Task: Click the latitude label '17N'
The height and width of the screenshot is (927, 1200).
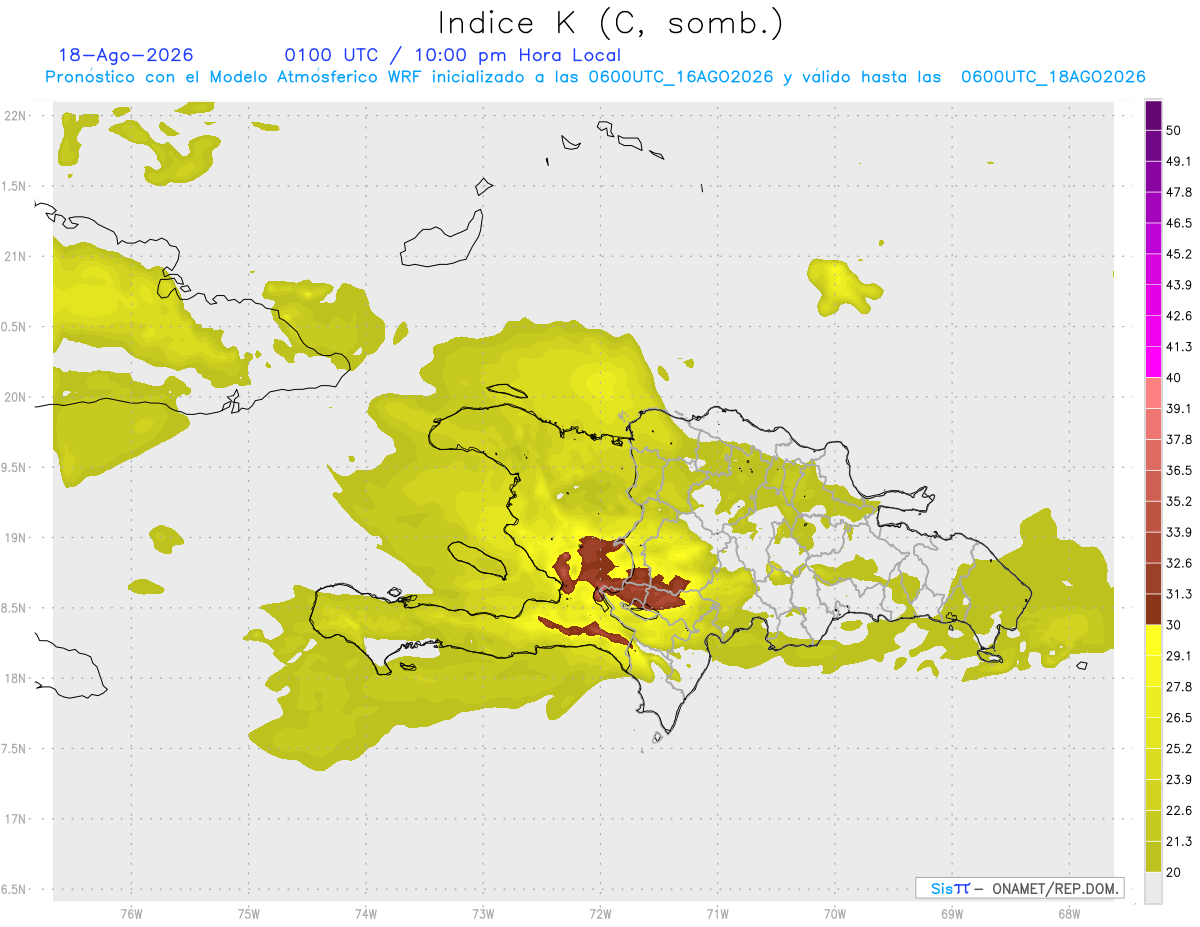Action: (x=16, y=819)
